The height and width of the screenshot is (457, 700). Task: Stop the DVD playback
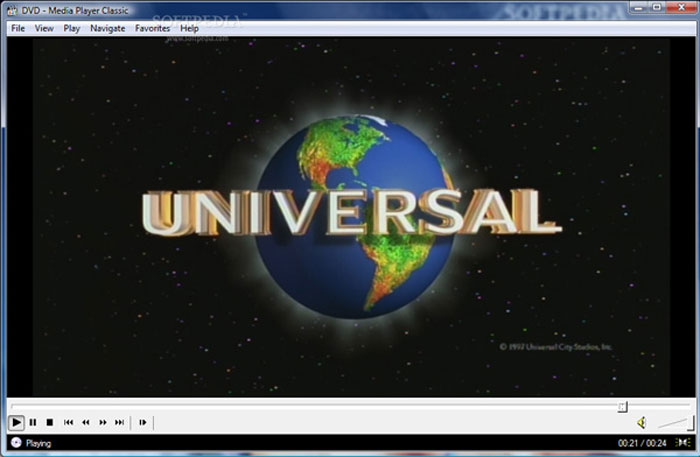(50, 422)
